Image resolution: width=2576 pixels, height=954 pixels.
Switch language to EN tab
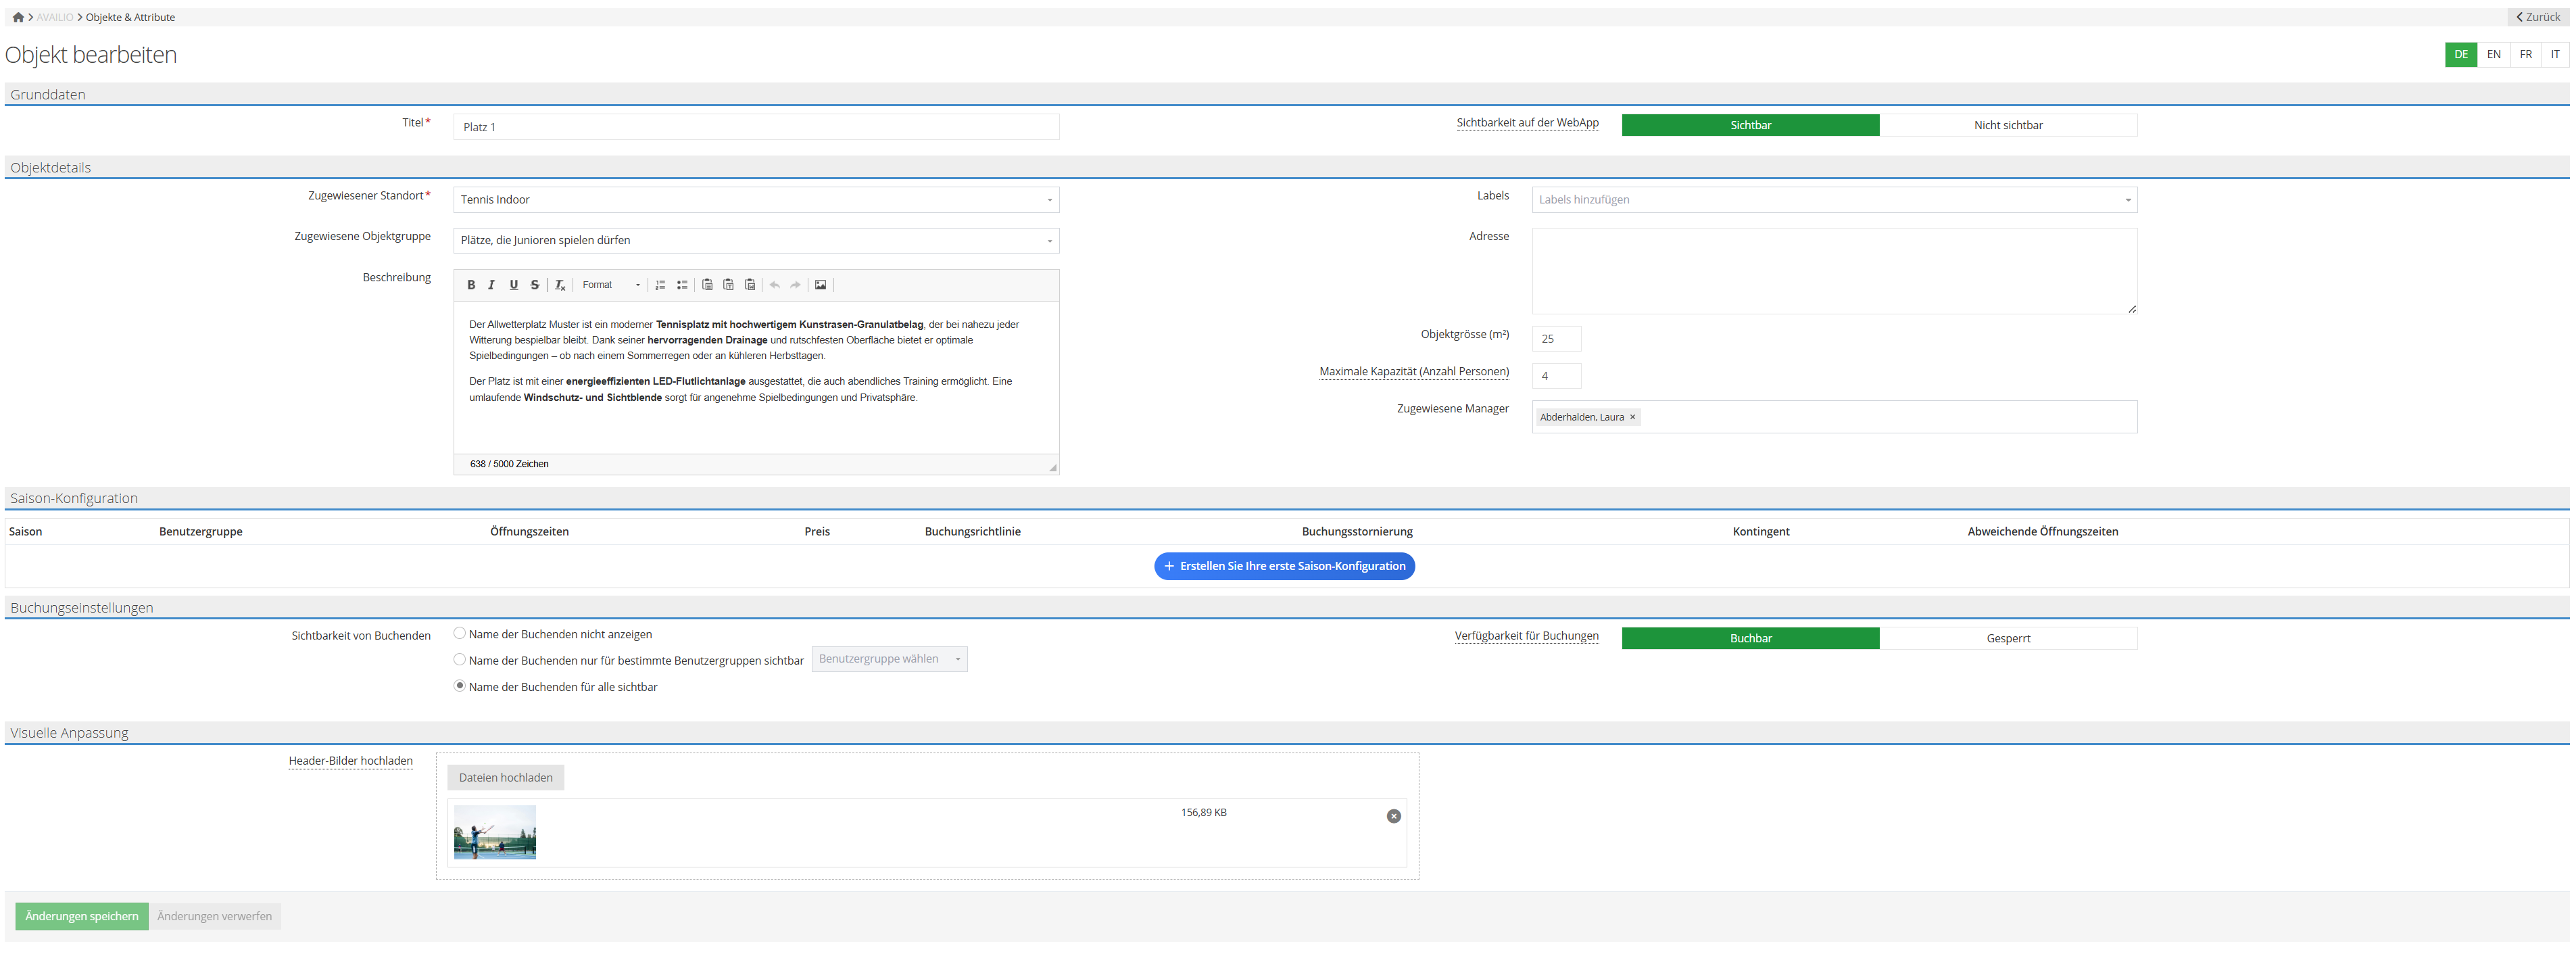2493,54
